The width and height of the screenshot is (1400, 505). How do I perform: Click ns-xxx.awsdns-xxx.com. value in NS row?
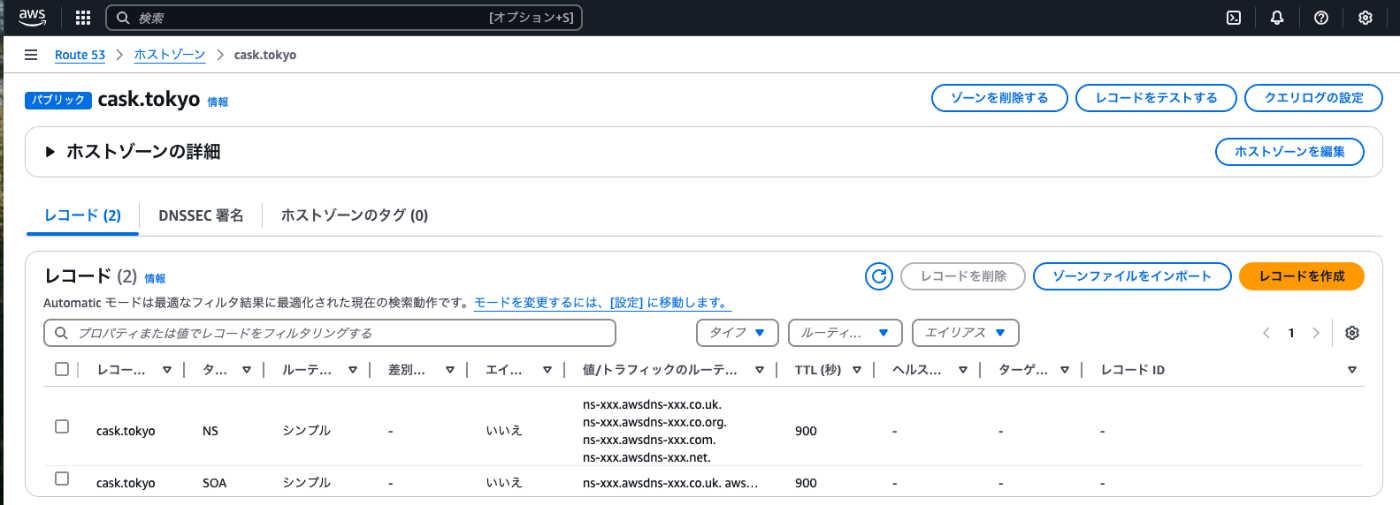[649, 439]
